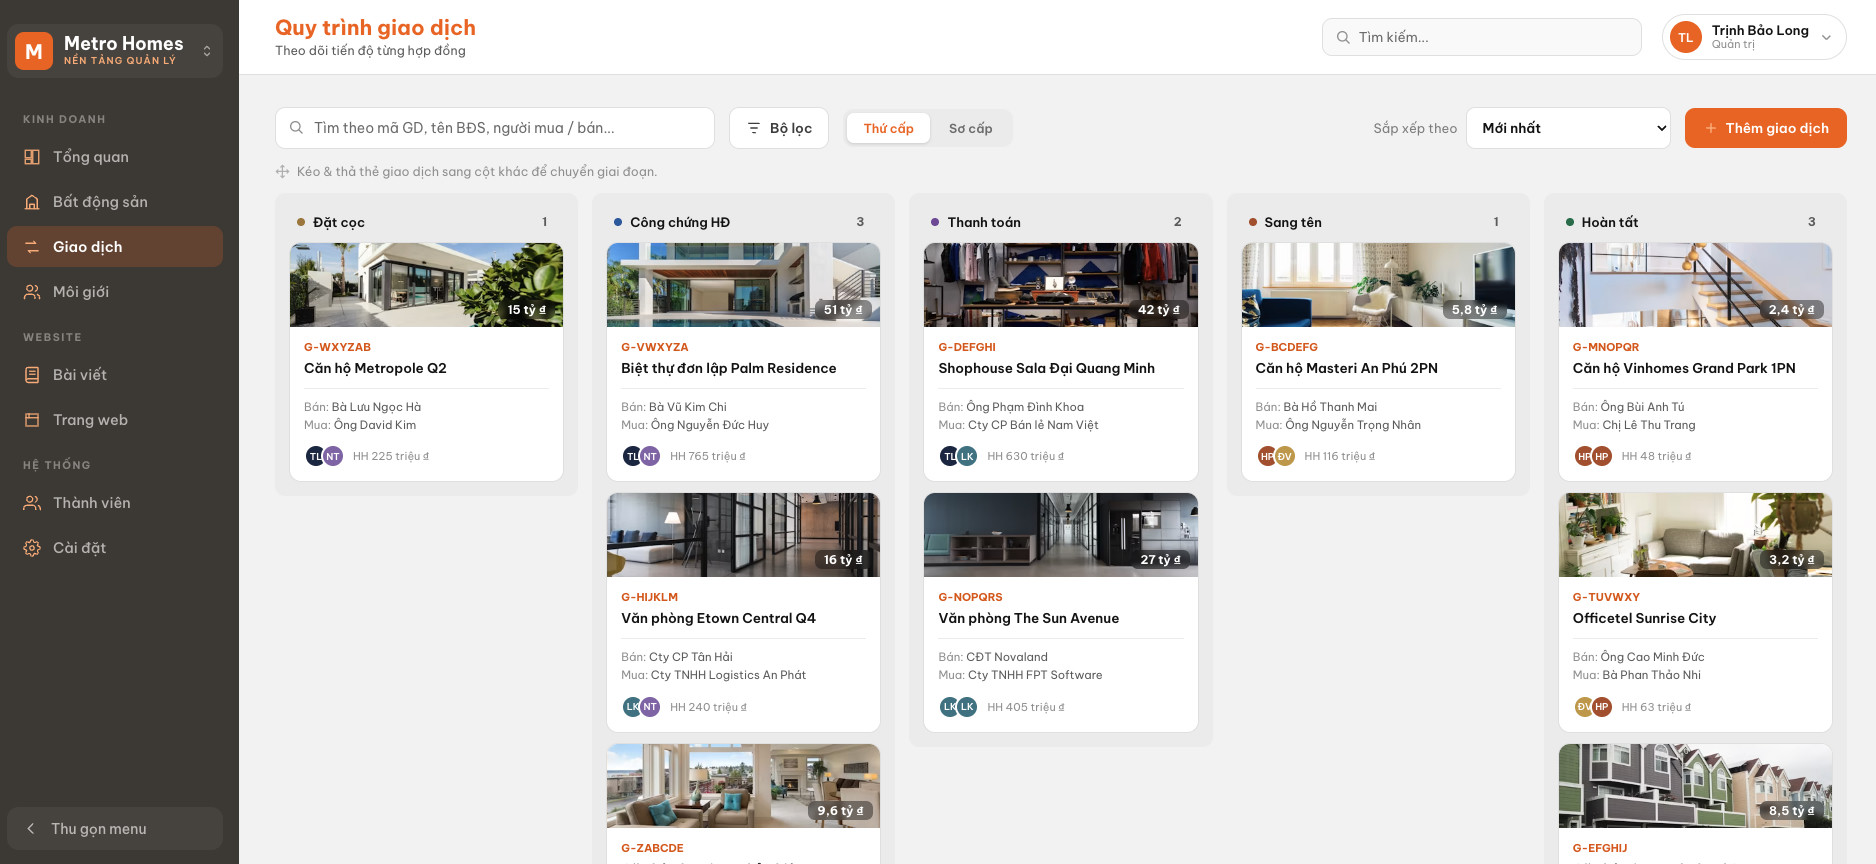Open the Vinhomes Grand Park 1PN card photo
The height and width of the screenshot is (864, 1876).
point(1695,285)
